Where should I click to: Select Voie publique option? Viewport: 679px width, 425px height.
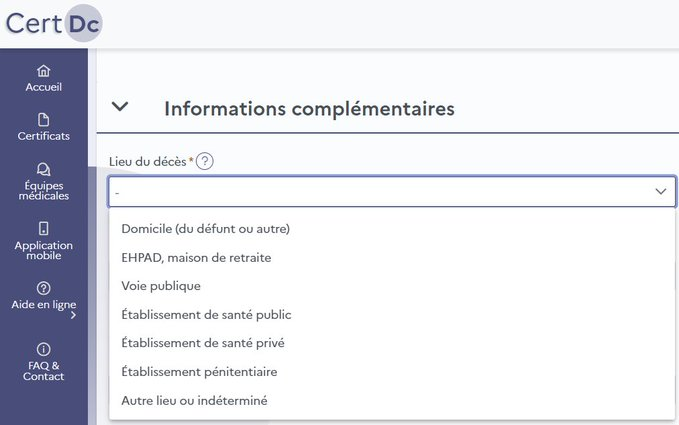pos(160,286)
